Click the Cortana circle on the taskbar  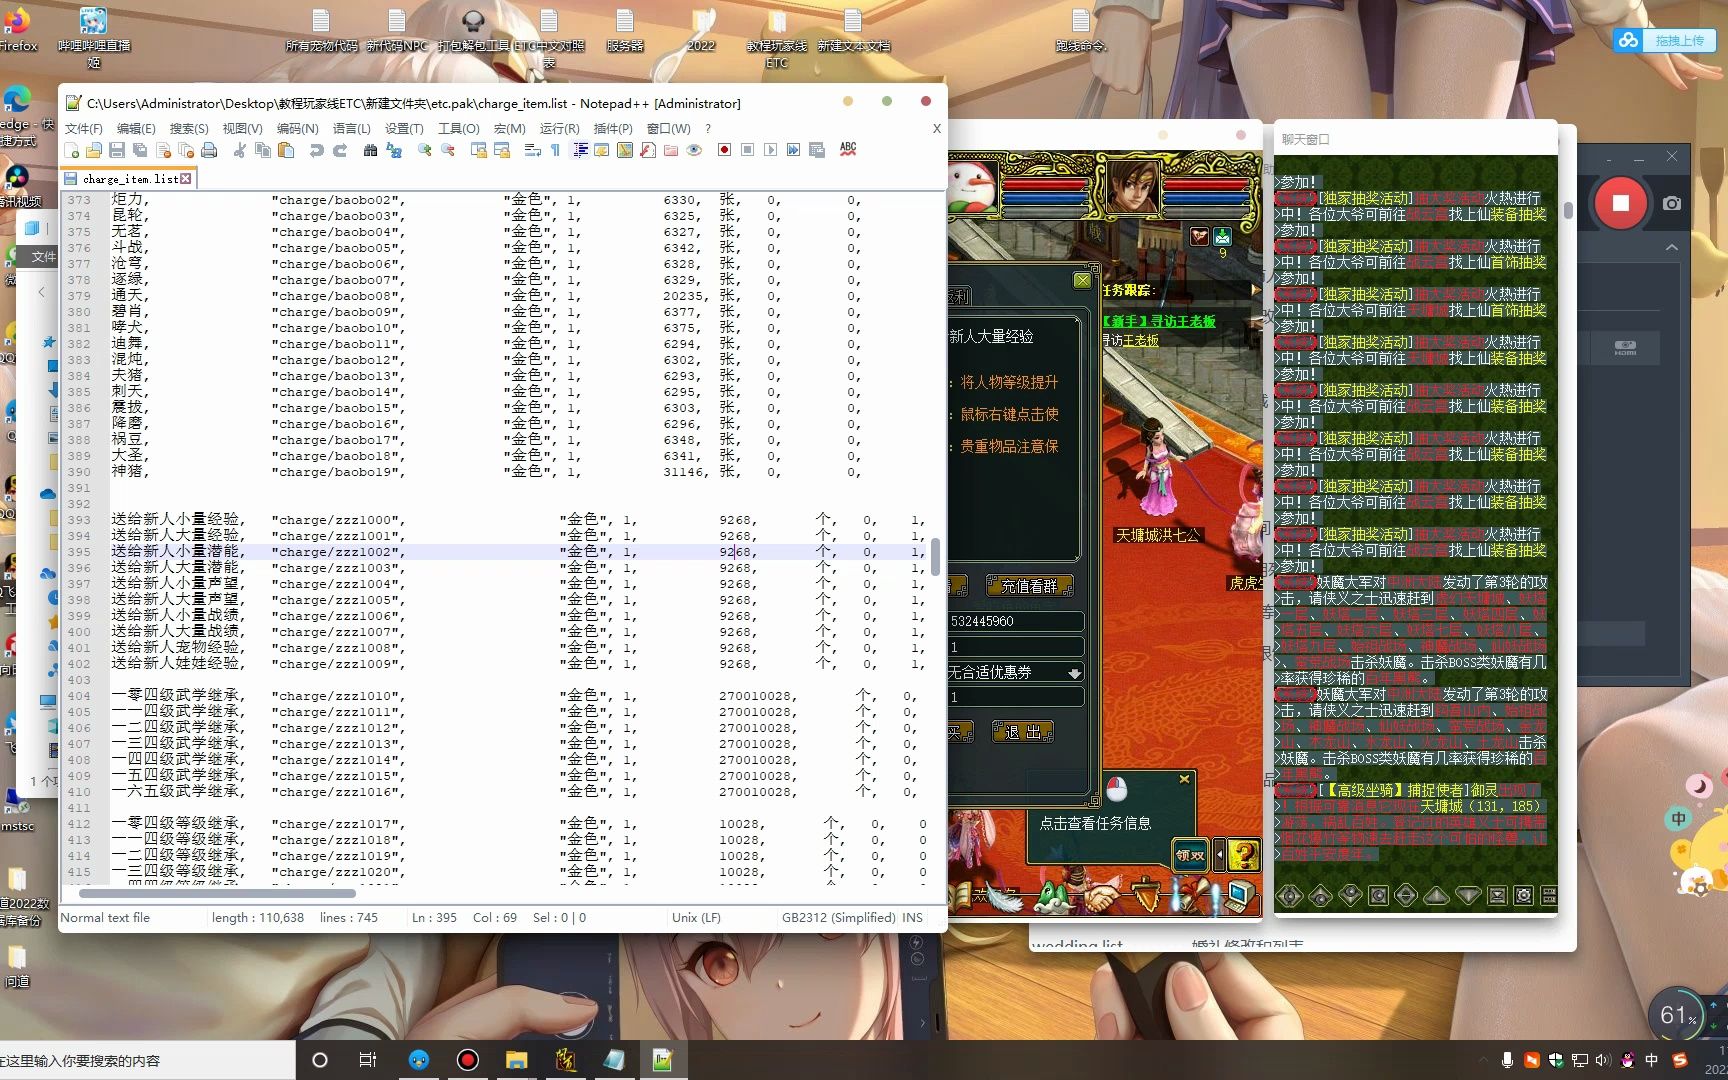320,1060
